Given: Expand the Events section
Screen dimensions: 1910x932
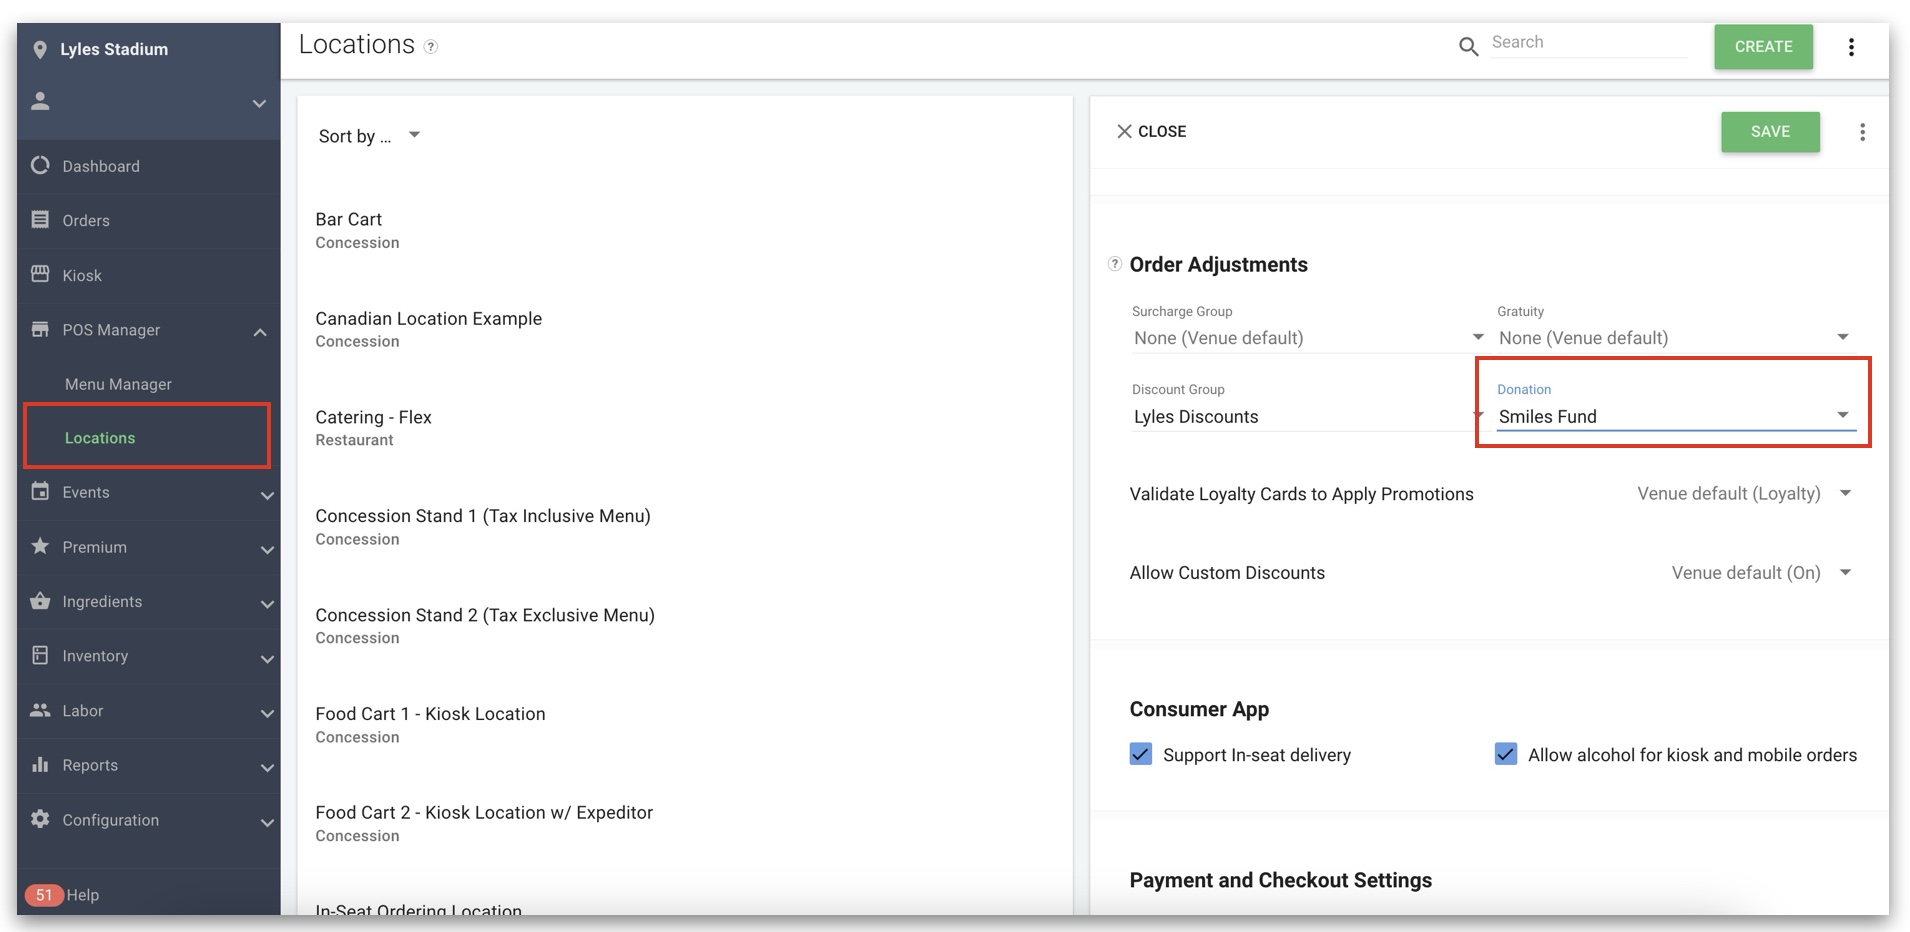Looking at the screenshot, I should [267, 495].
